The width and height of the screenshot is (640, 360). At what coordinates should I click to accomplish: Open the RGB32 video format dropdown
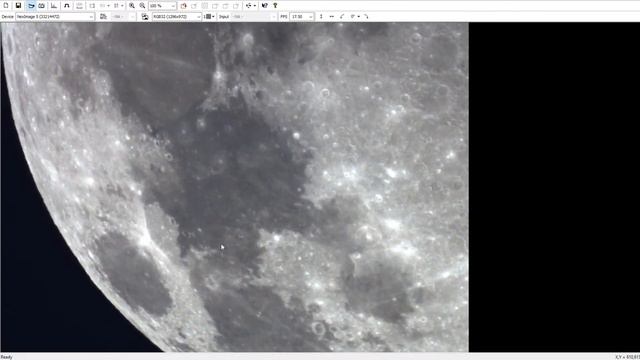[177, 17]
